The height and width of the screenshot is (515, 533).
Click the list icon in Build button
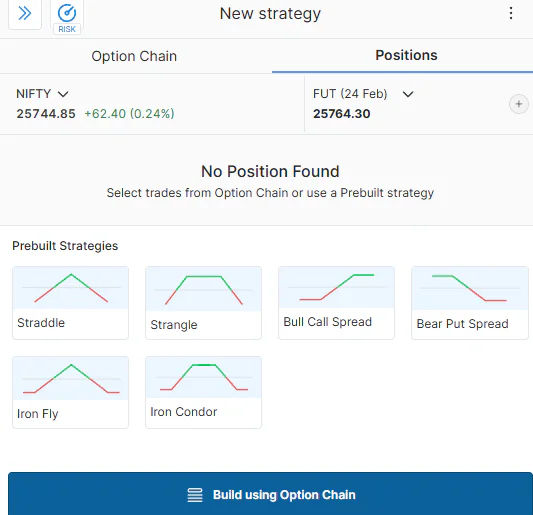pyautogui.click(x=195, y=495)
